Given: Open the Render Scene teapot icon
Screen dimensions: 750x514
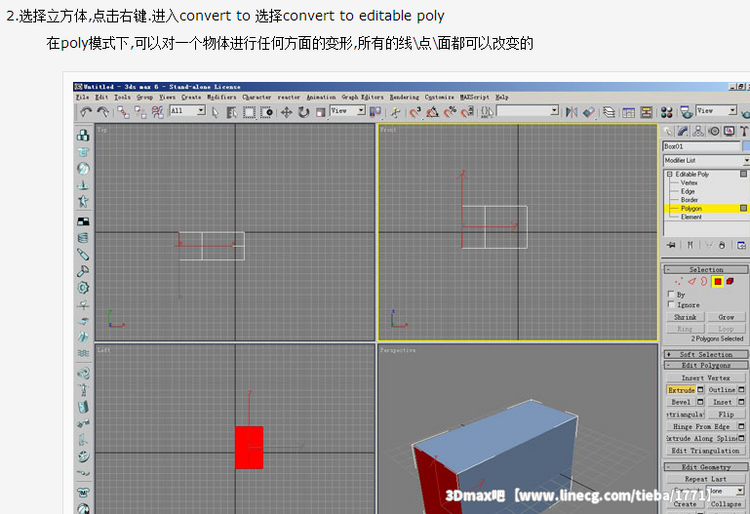Looking at the screenshot, I should (686, 112).
